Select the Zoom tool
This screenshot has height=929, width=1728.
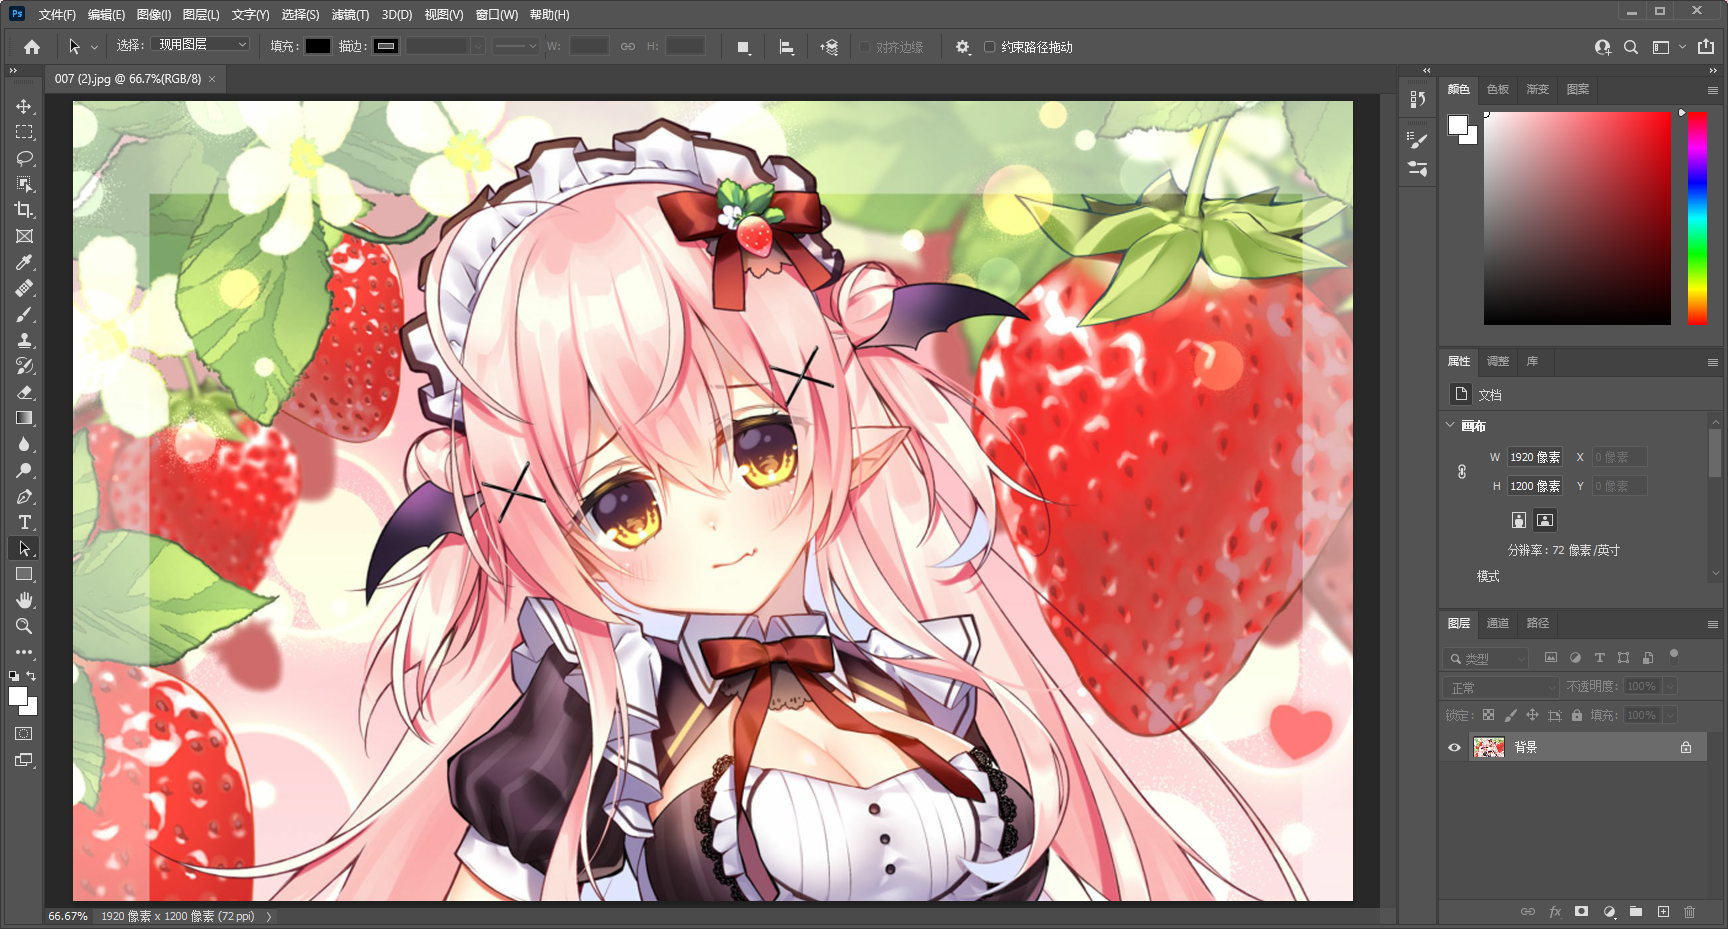point(24,626)
